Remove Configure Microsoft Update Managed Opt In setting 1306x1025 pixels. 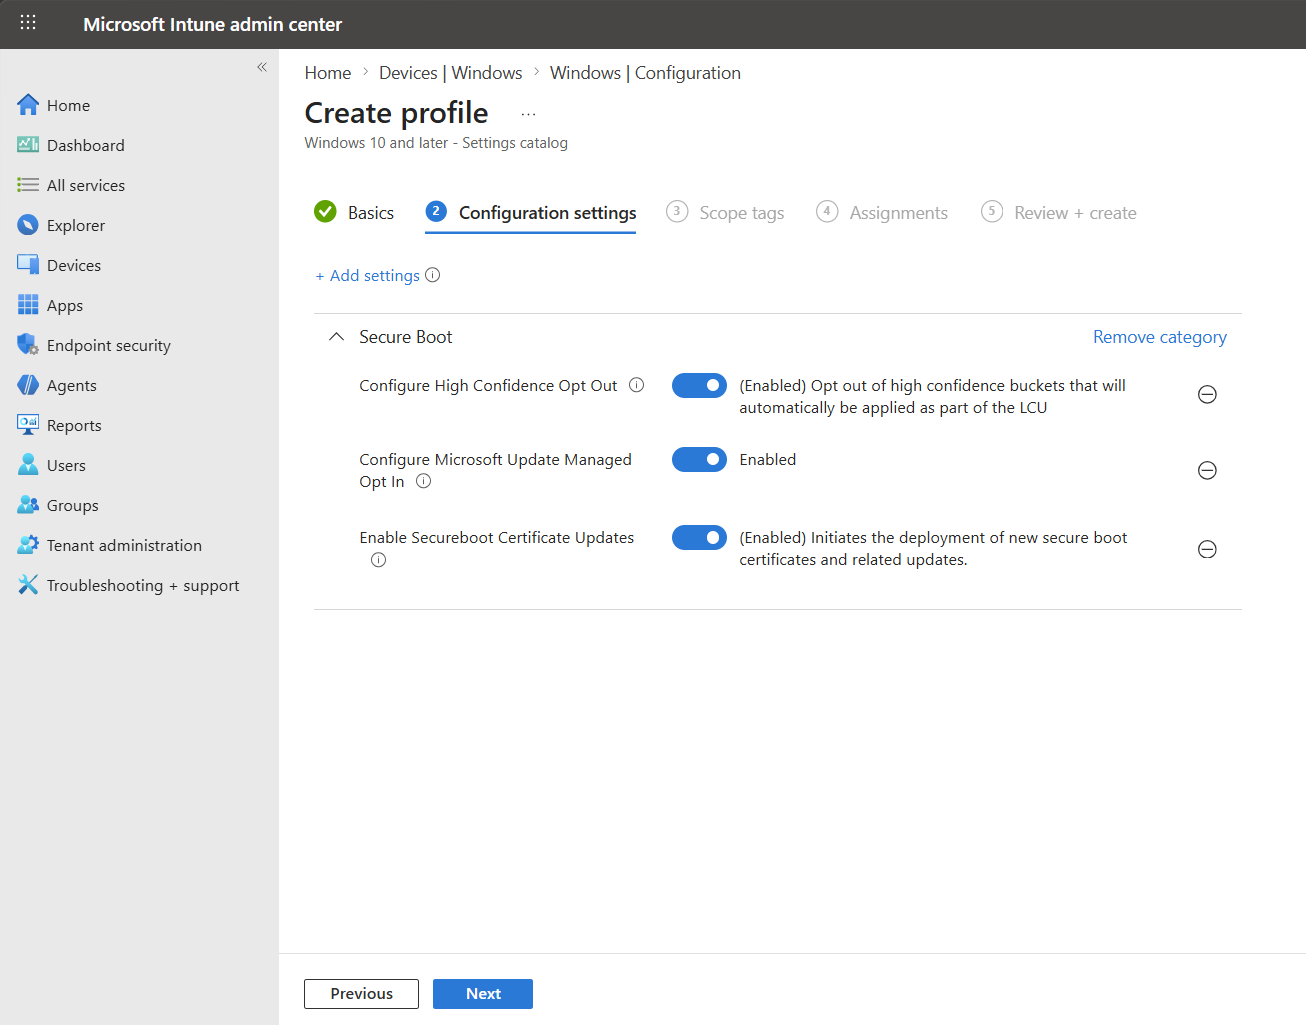pos(1207,470)
